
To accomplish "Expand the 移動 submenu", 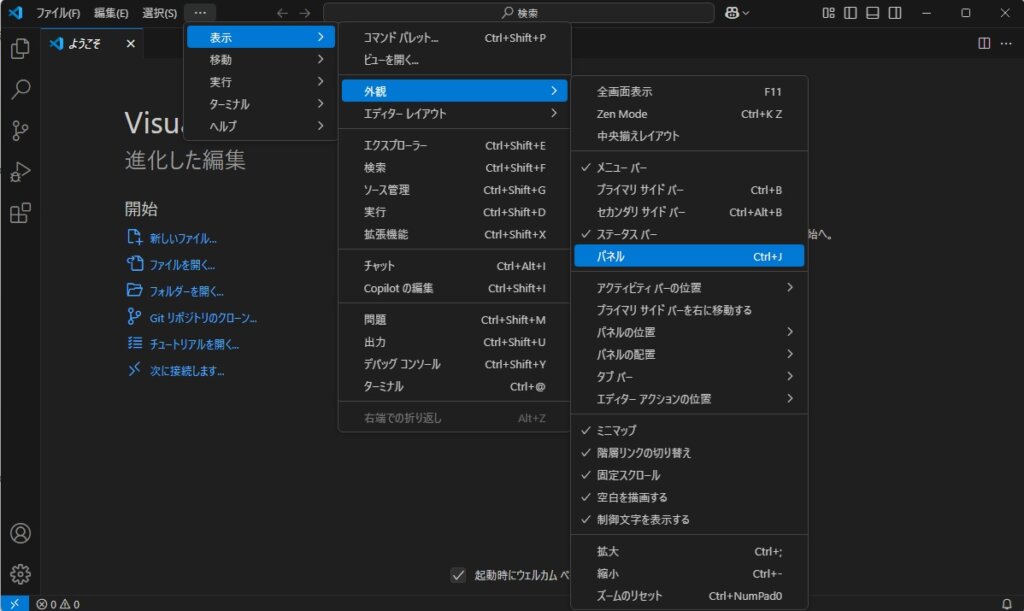I will (x=261, y=59).
